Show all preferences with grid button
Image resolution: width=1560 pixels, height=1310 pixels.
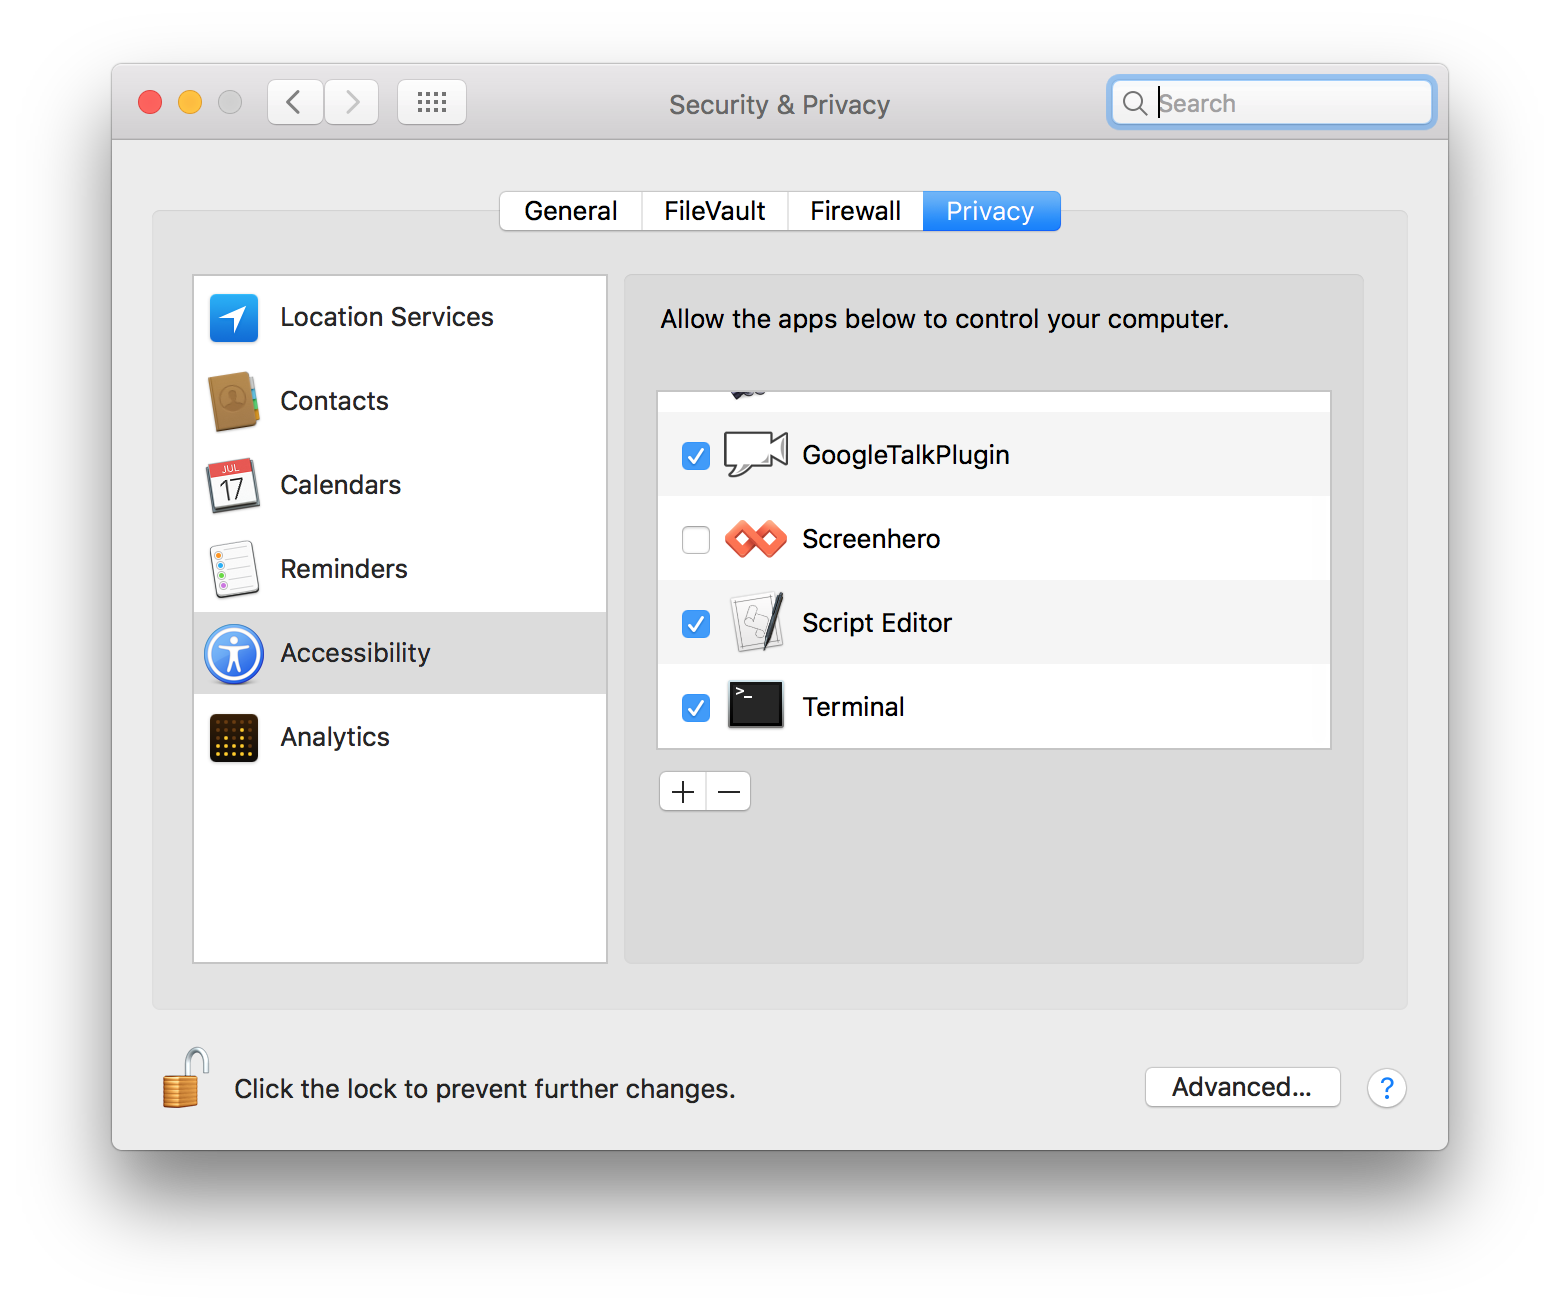tap(432, 102)
